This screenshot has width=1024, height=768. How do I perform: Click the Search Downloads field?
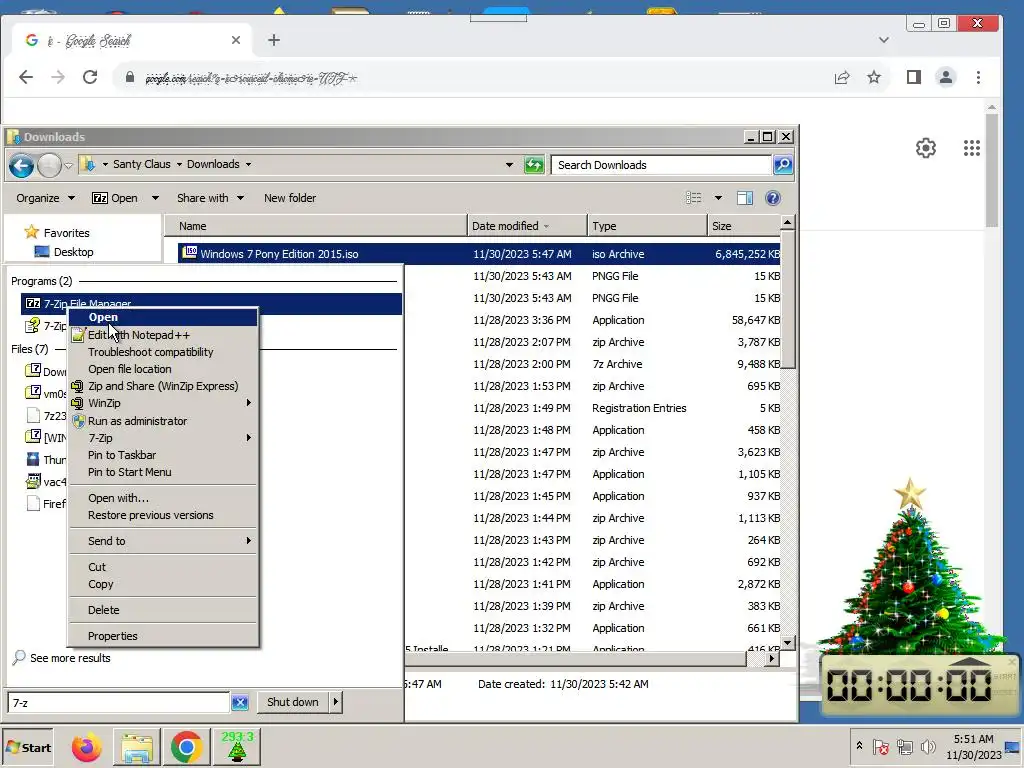point(661,165)
